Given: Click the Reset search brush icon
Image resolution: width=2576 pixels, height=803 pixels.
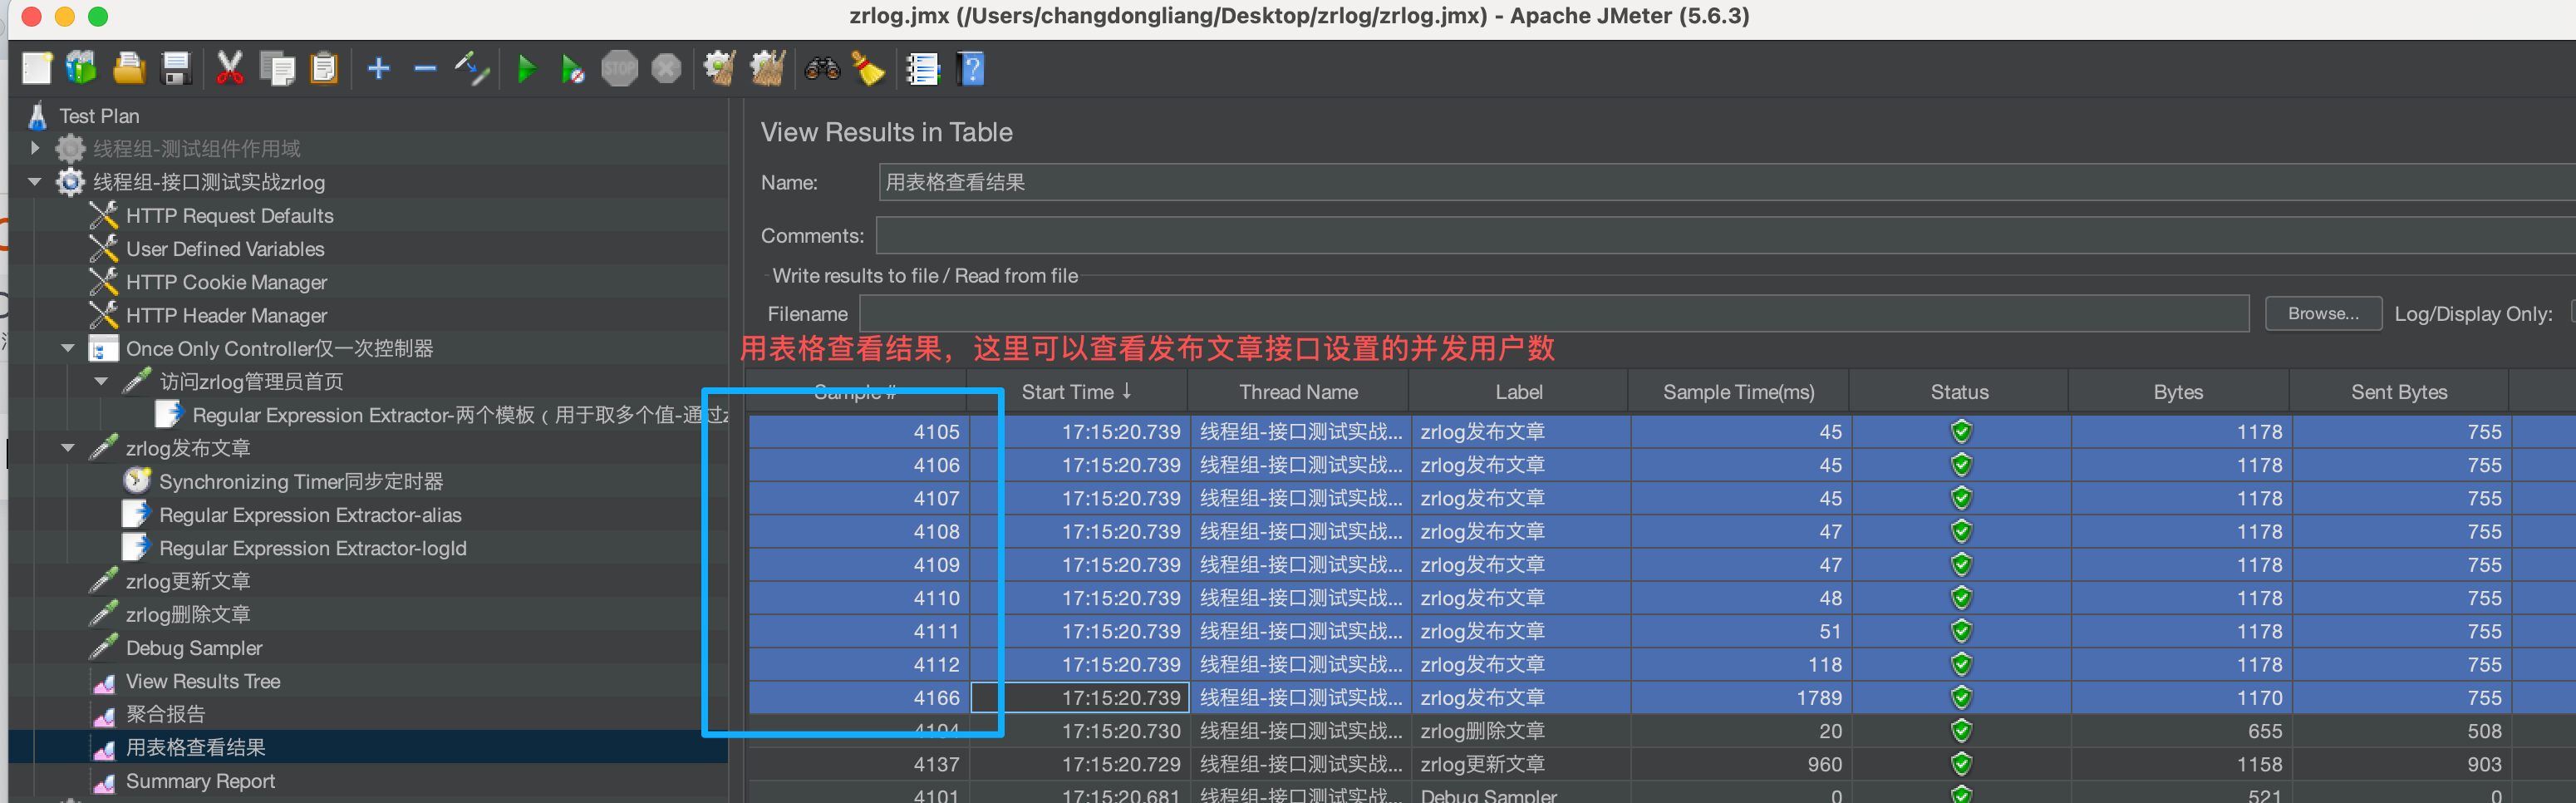Looking at the screenshot, I should (868, 68).
